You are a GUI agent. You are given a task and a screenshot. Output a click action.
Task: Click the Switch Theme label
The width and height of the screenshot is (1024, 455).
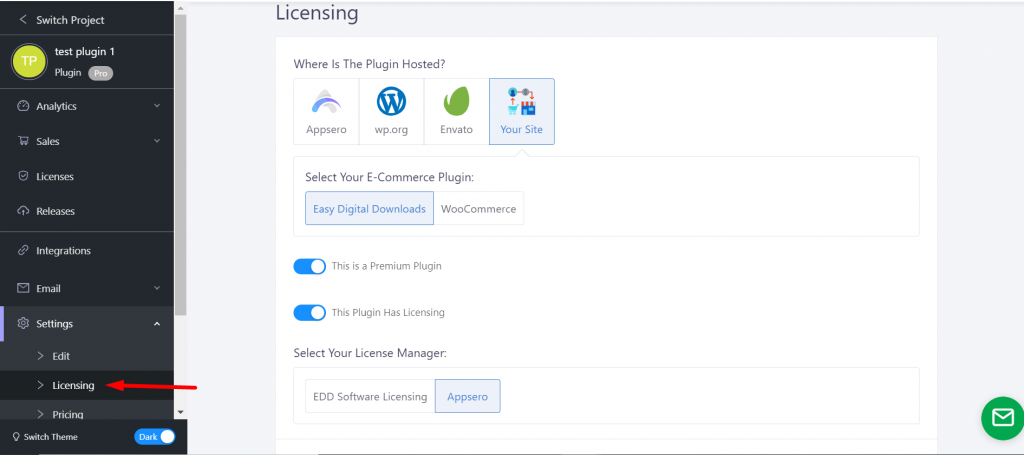point(50,437)
